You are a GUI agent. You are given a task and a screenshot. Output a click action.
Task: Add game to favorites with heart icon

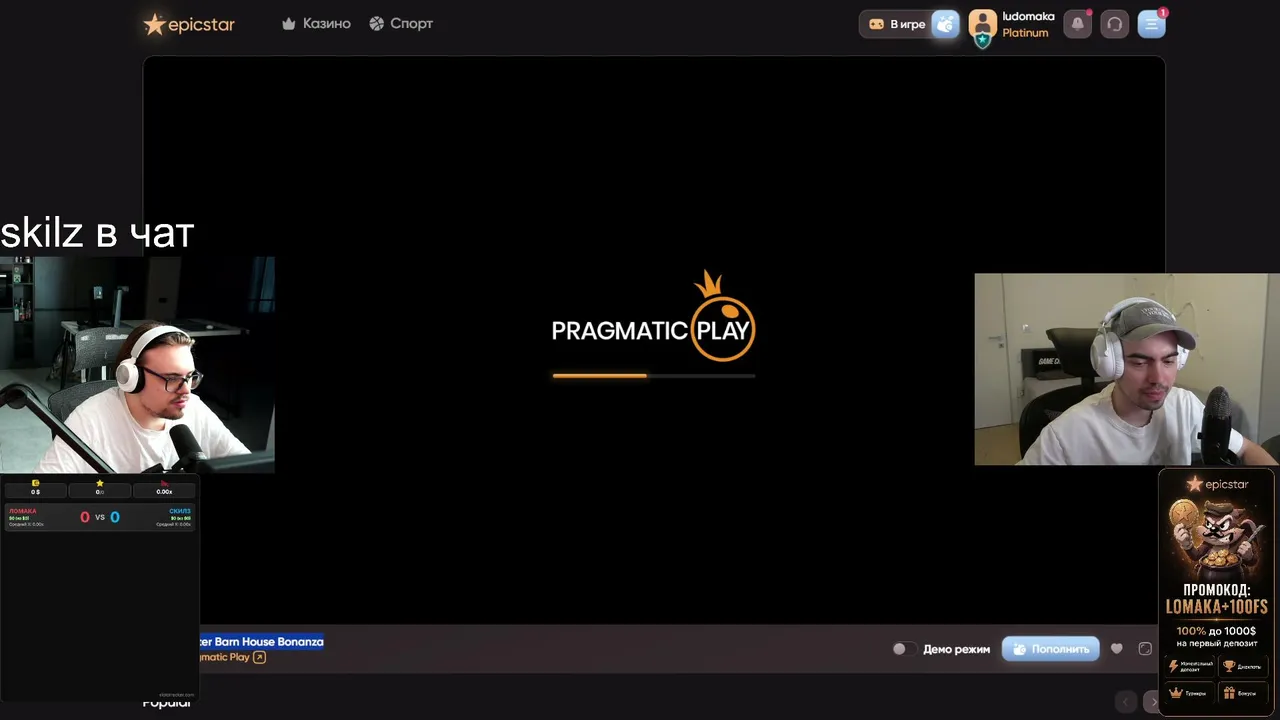pyautogui.click(x=1117, y=649)
